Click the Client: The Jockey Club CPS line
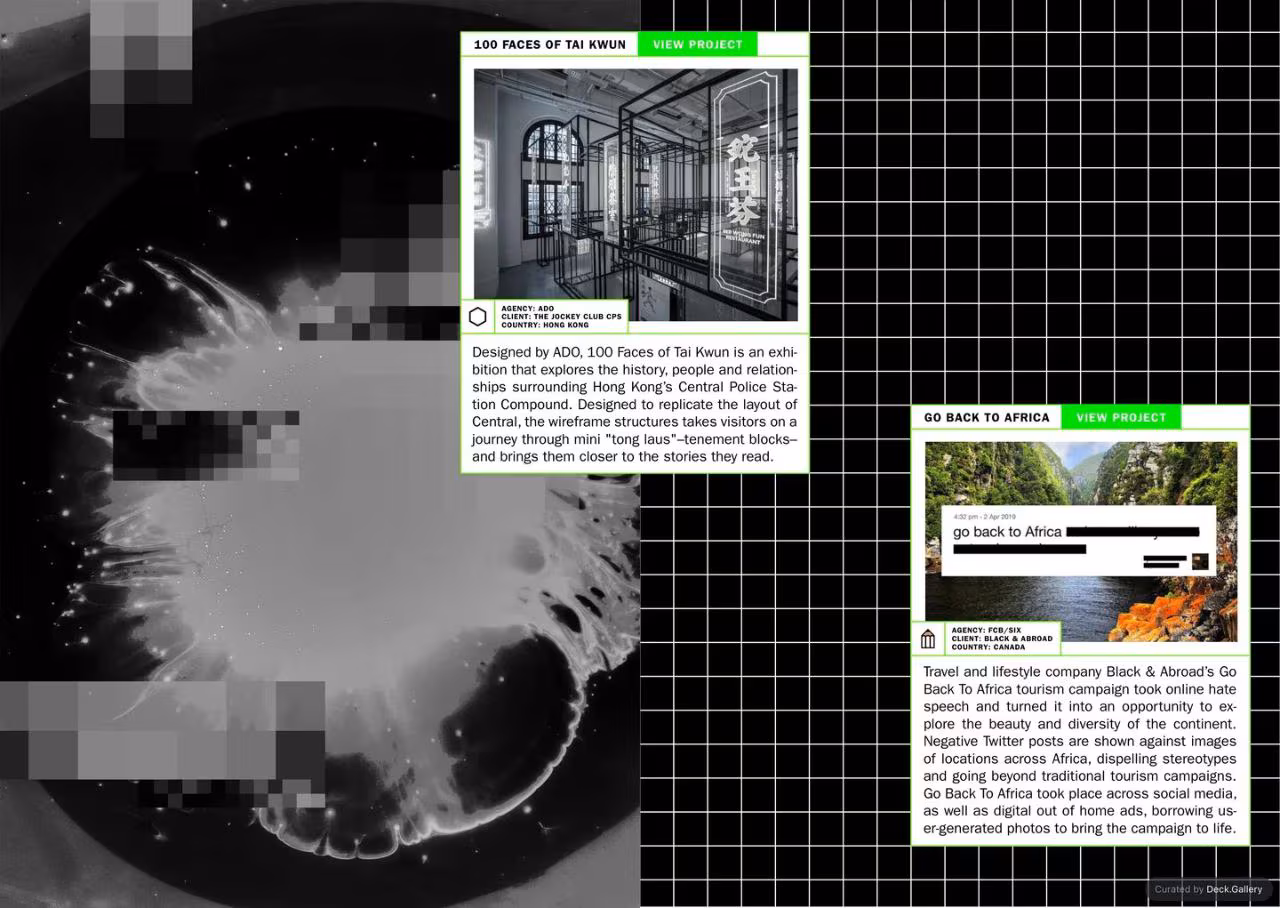This screenshot has width=1280, height=908. (561, 317)
